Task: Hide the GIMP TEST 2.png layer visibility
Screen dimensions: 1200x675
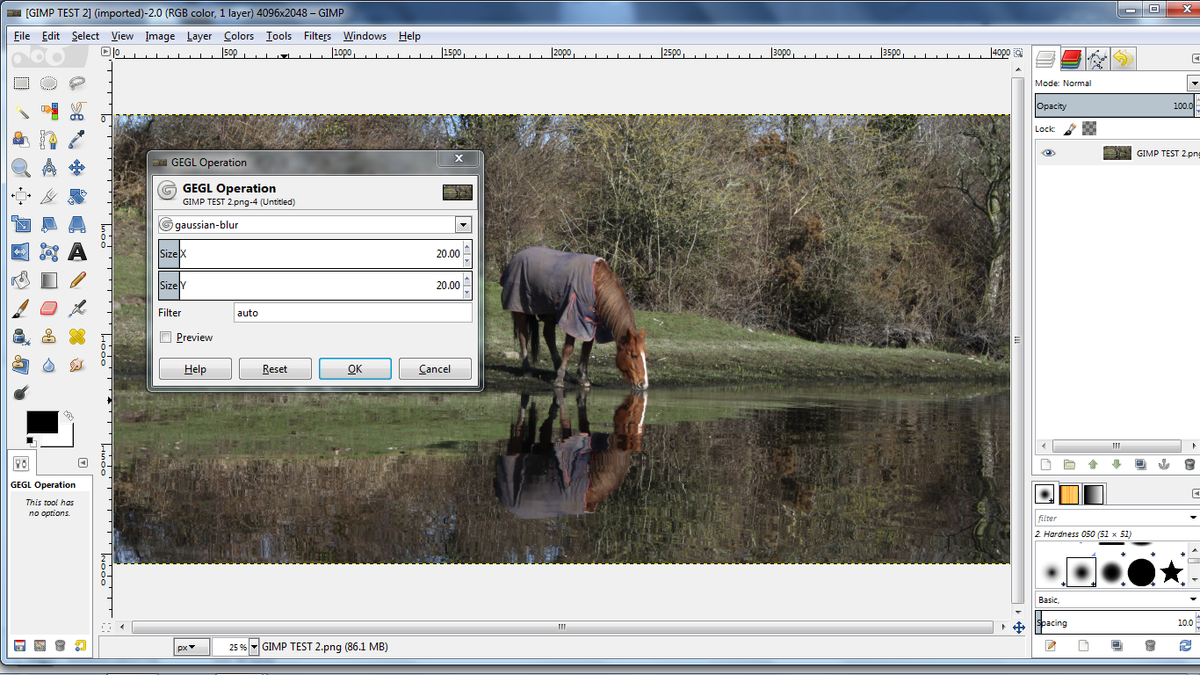Action: [x=1049, y=153]
